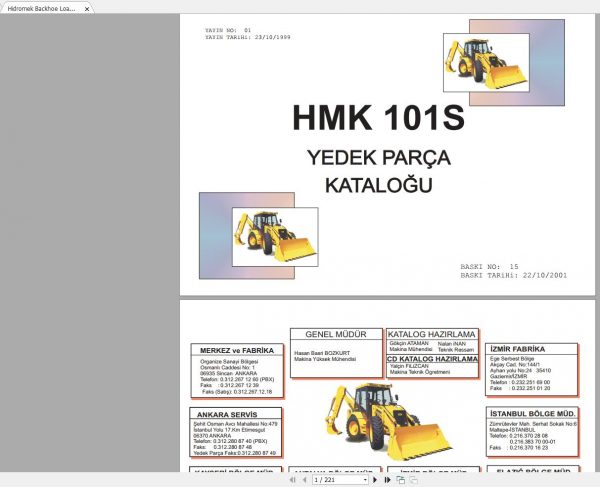Click the KATALOĞU heading
The image size is (600, 487).
(x=378, y=185)
